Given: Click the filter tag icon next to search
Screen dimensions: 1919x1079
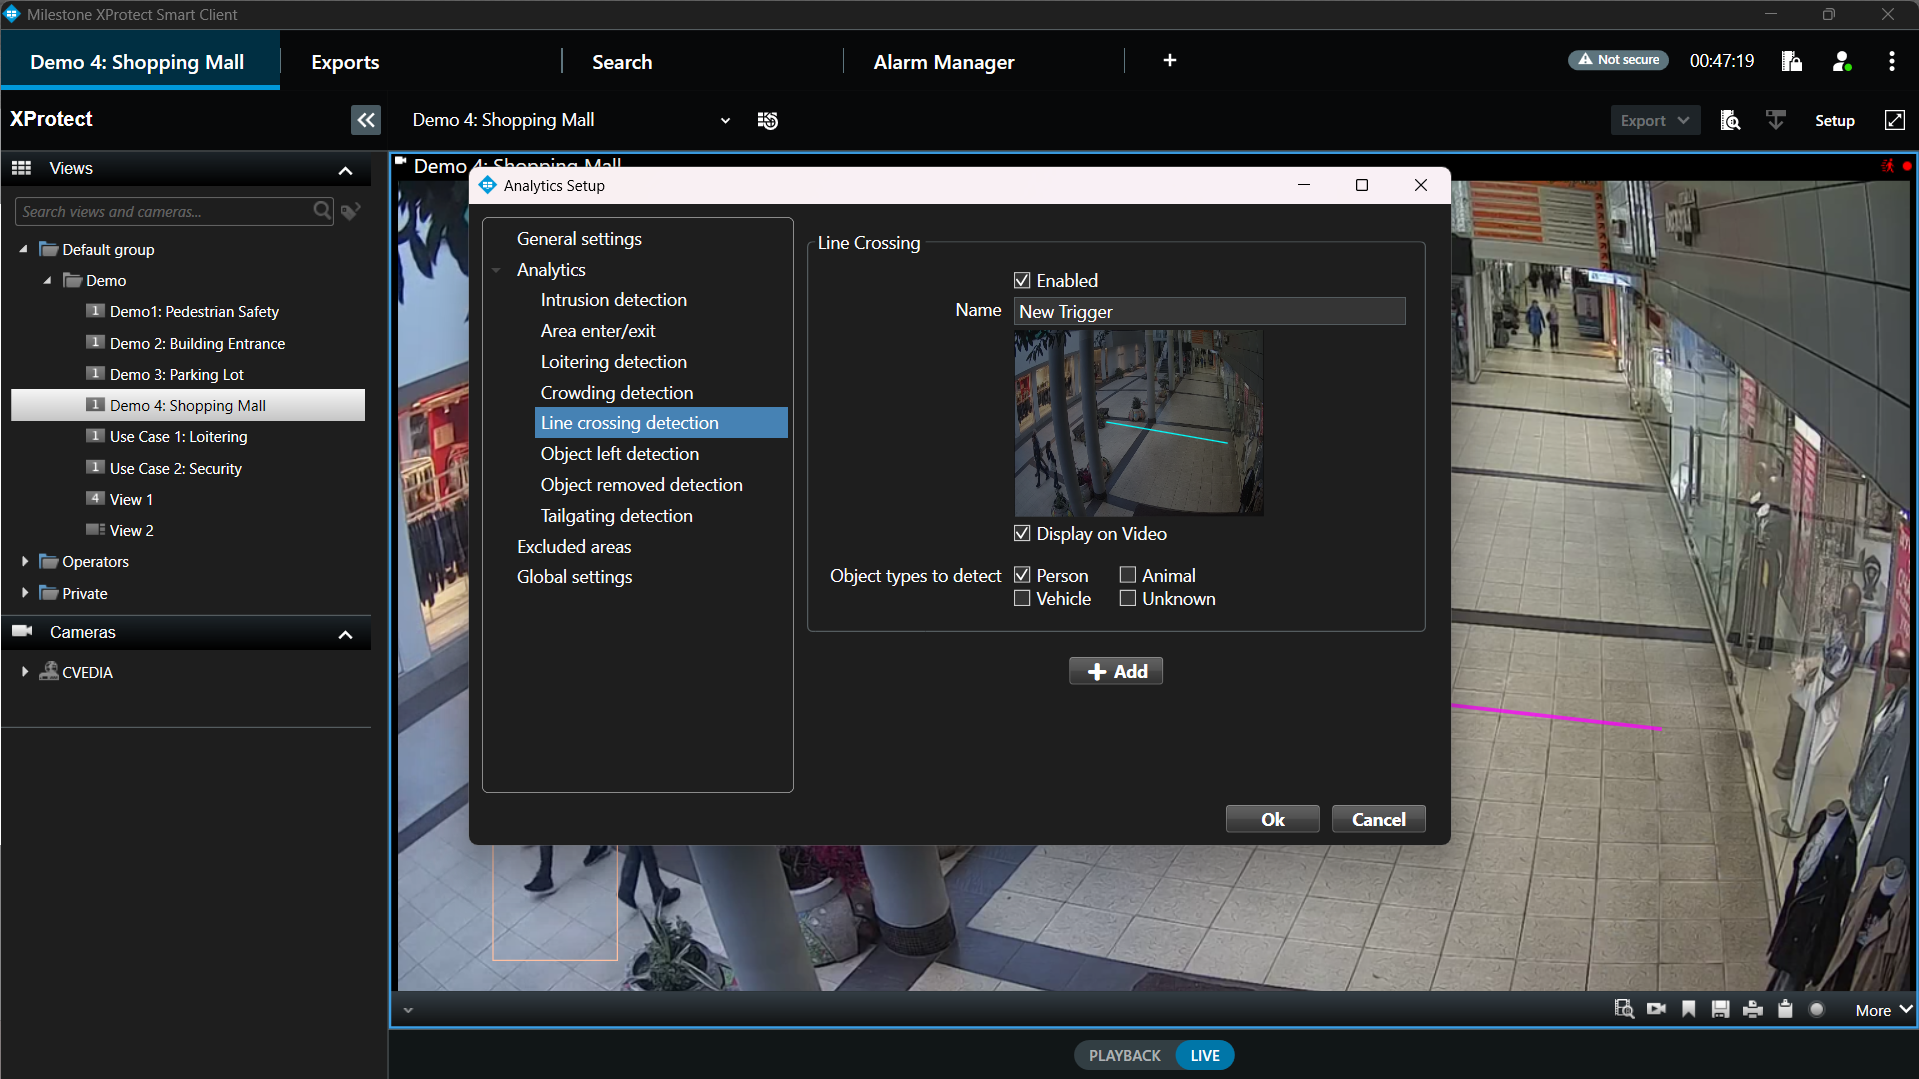Looking at the screenshot, I should coord(351,211).
